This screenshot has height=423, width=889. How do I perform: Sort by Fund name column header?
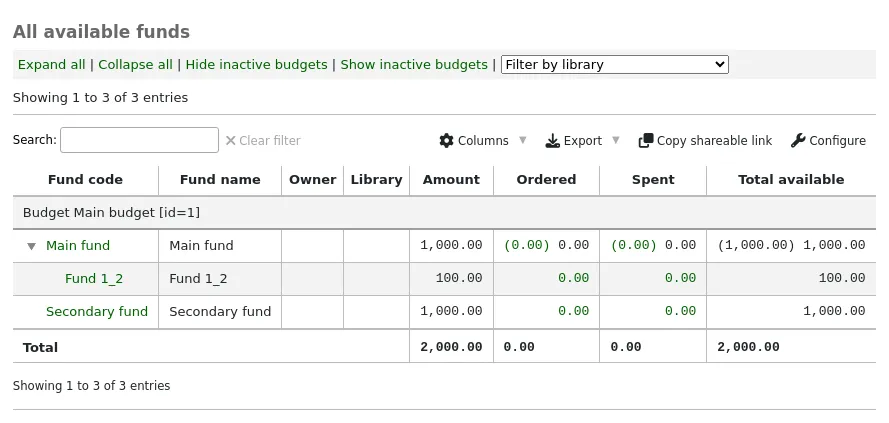[220, 180]
